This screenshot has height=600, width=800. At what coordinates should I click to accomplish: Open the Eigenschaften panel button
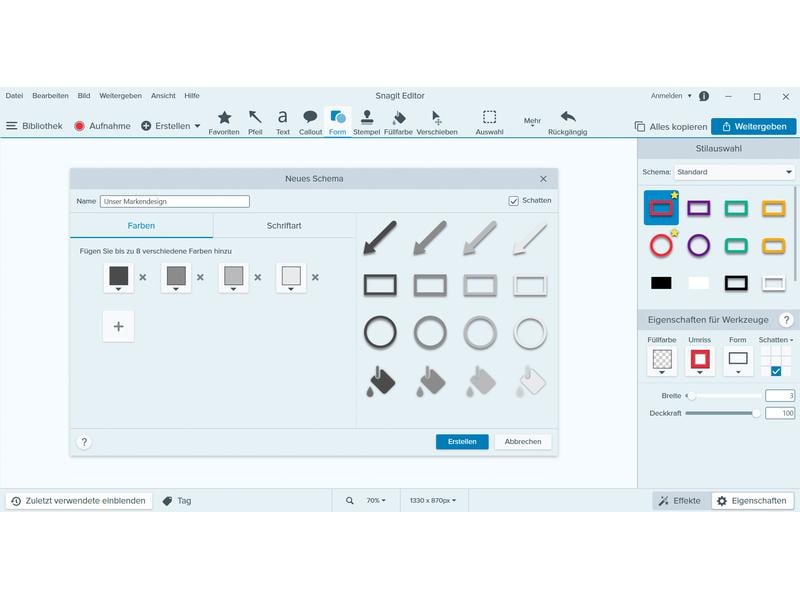pyautogui.click(x=752, y=501)
